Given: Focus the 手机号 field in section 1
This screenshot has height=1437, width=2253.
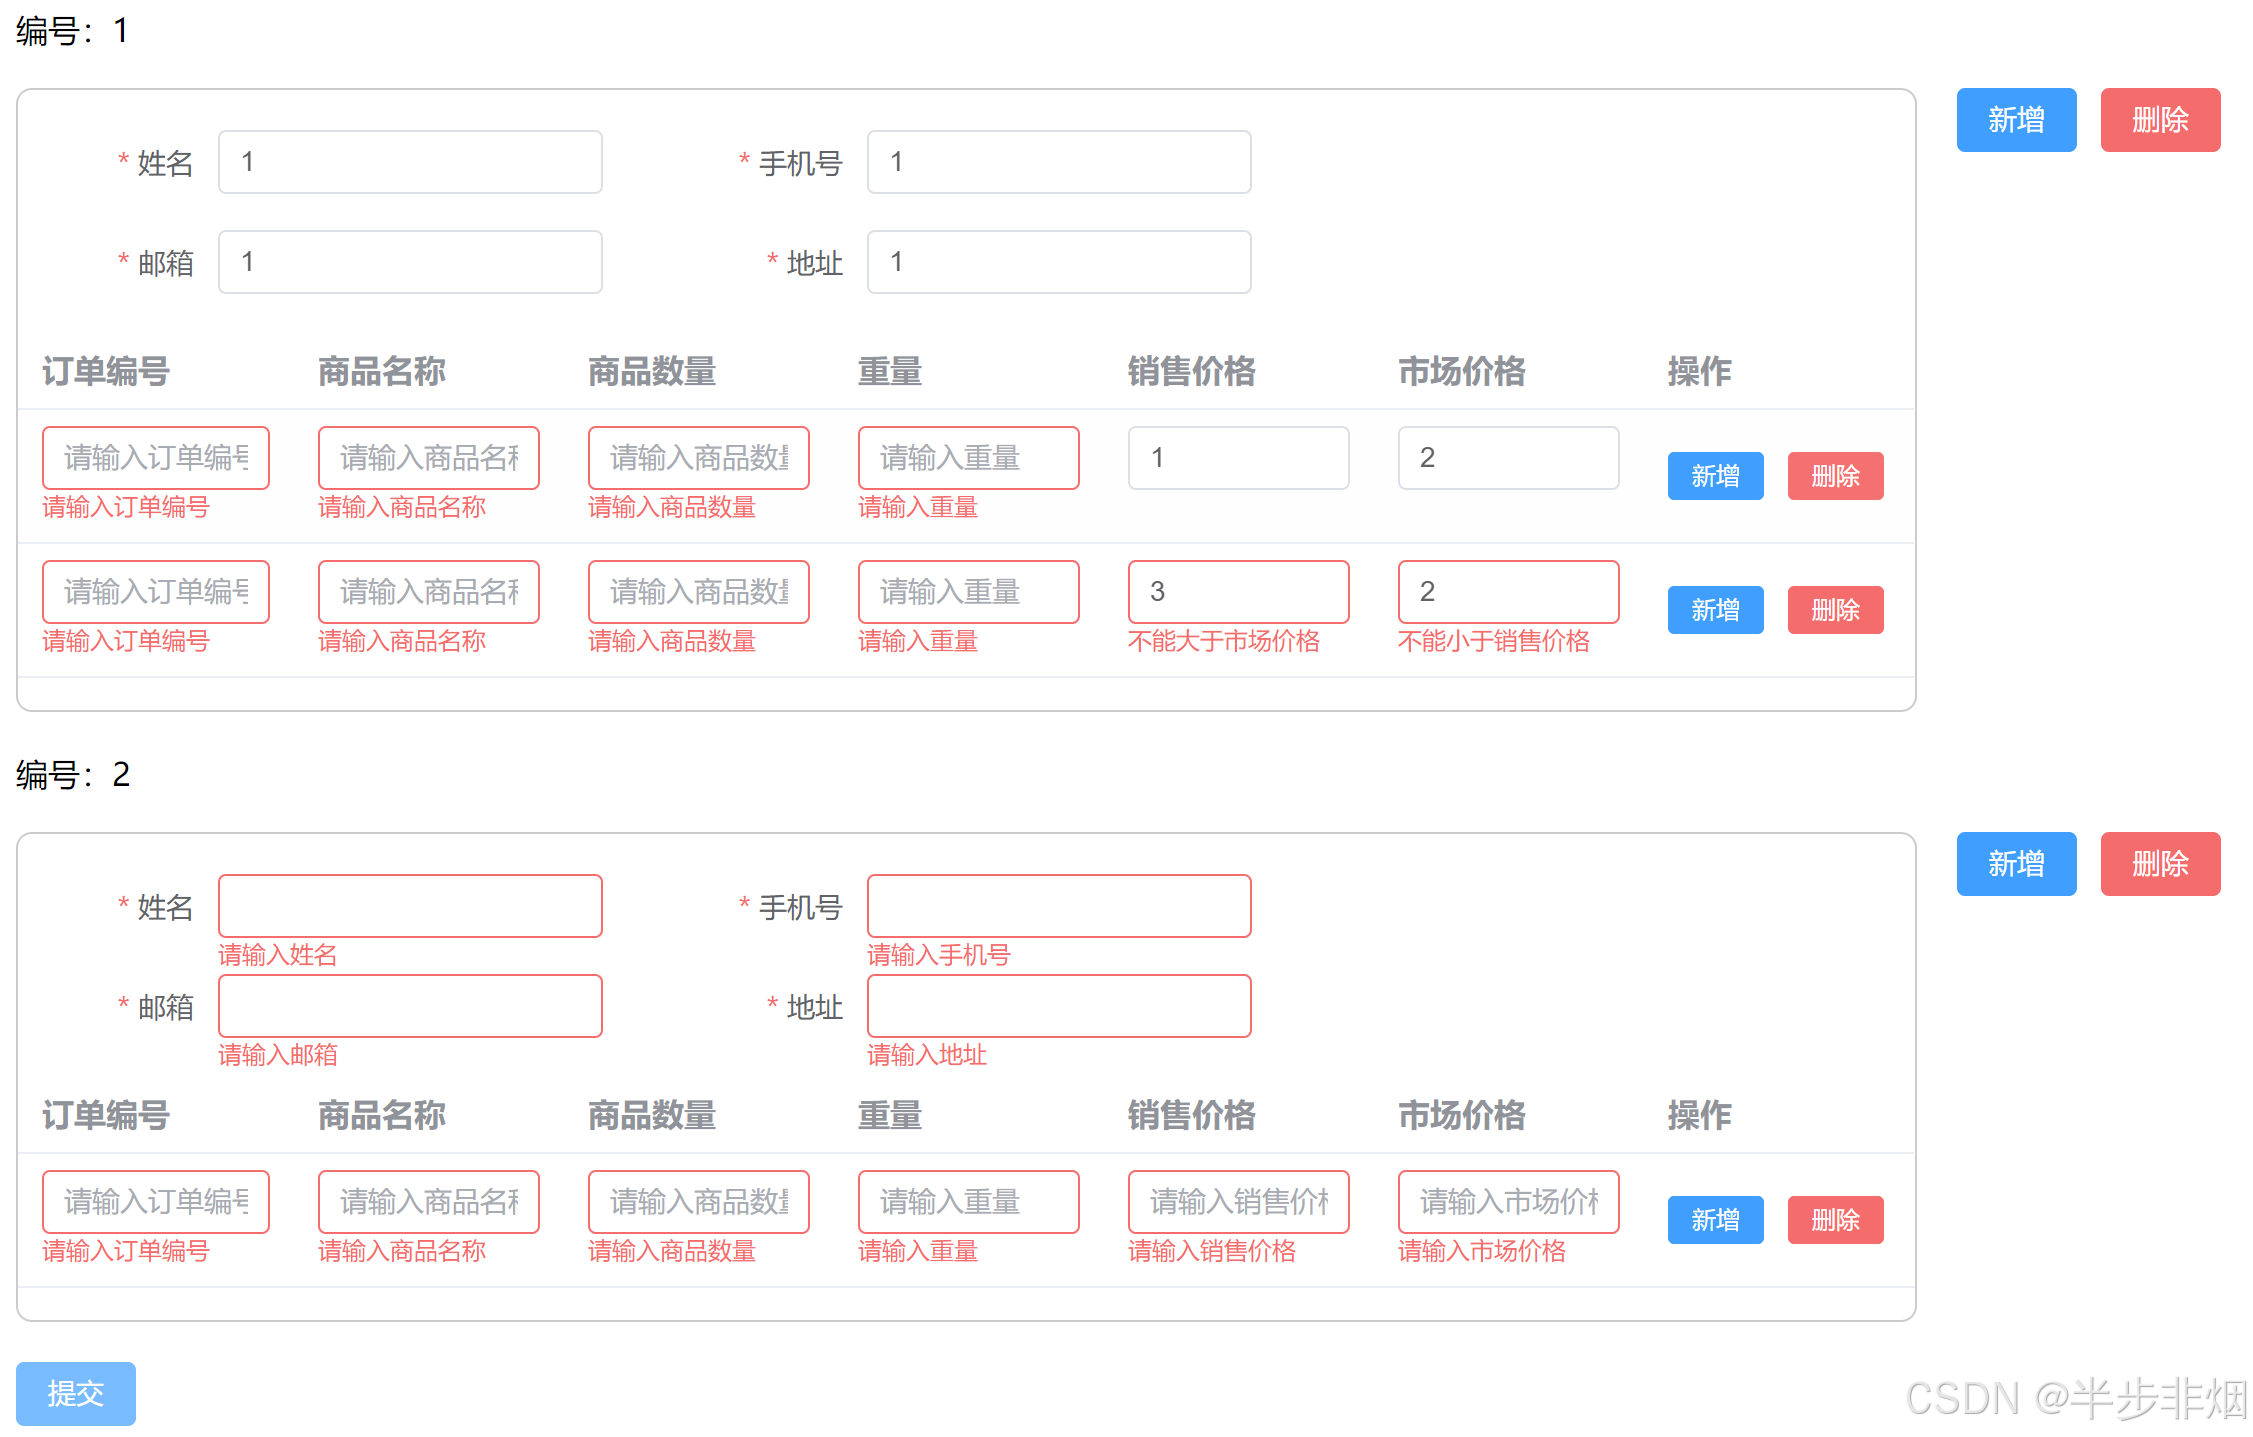Looking at the screenshot, I should click(x=1058, y=162).
